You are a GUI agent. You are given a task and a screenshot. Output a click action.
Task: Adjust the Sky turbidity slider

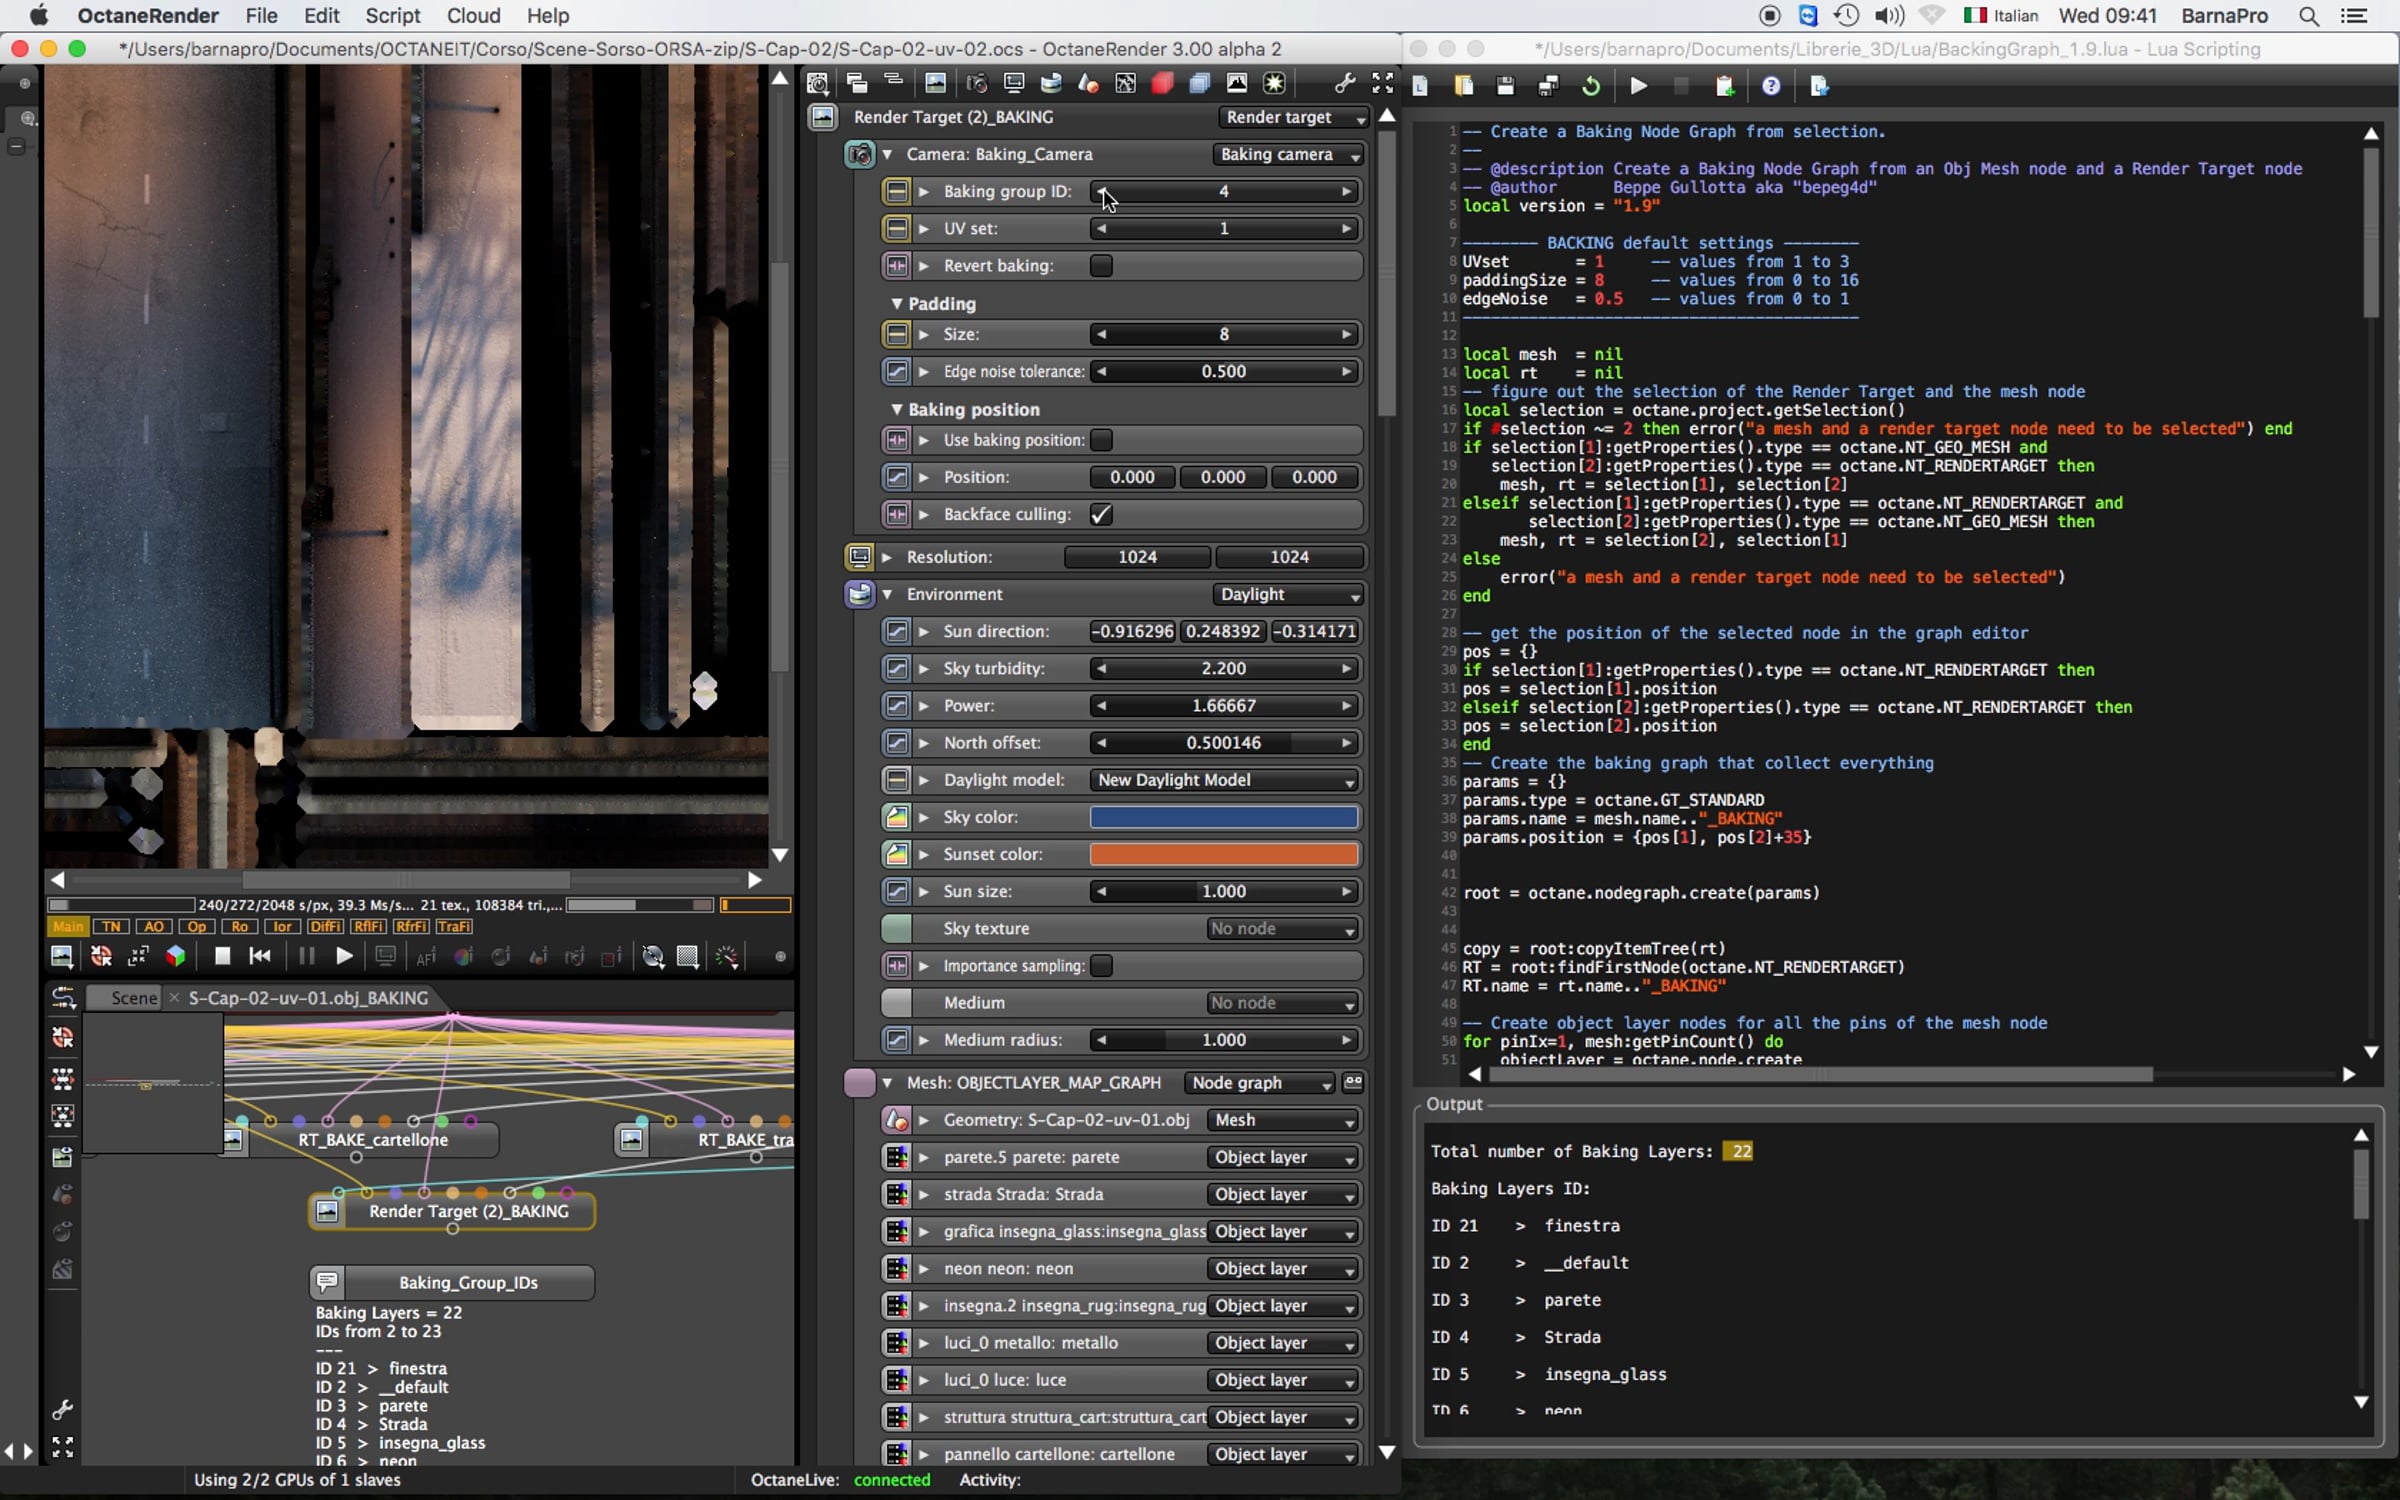coord(1224,669)
